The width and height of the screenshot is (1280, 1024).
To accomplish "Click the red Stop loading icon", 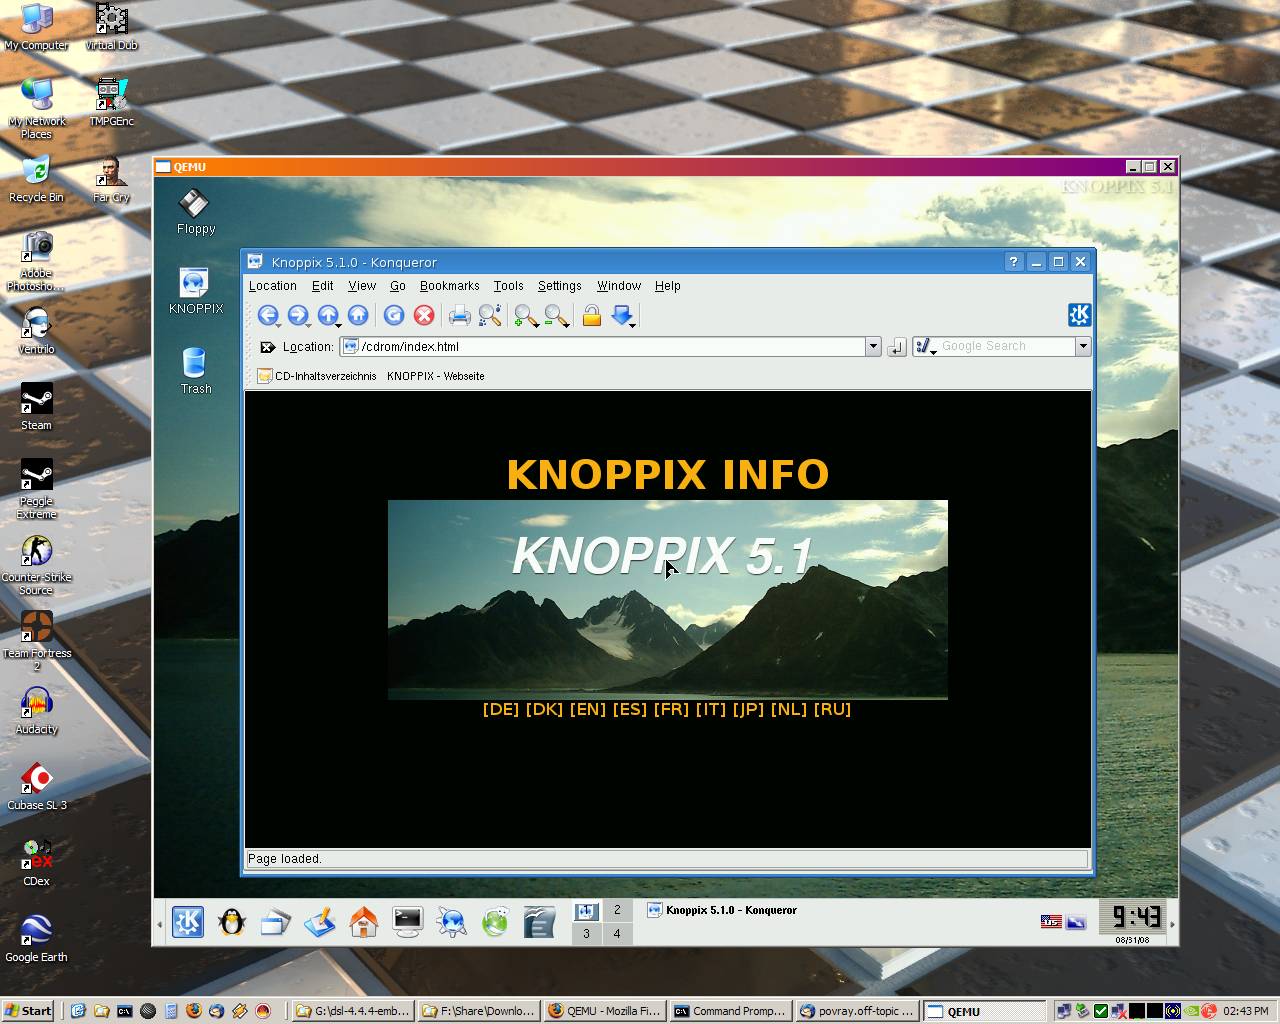I will pyautogui.click(x=424, y=316).
